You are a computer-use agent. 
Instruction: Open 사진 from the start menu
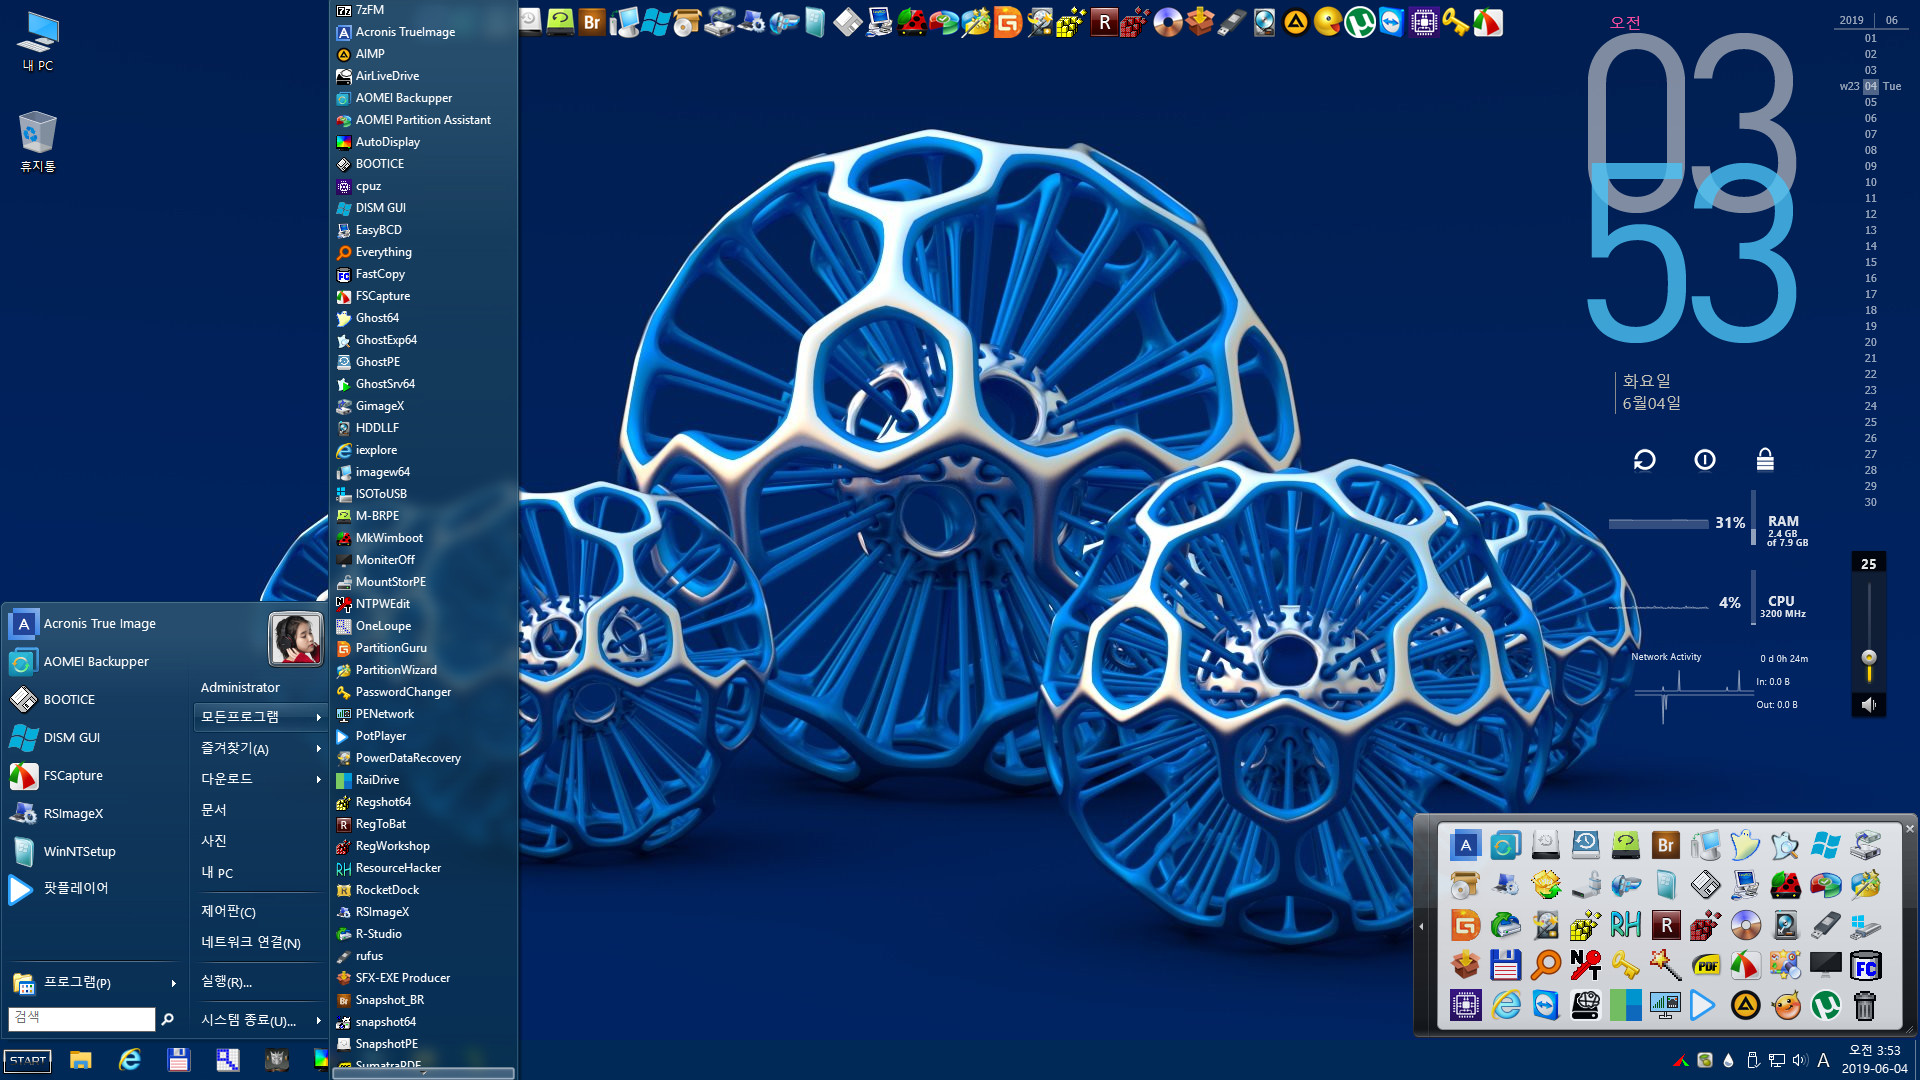pos(214,841)
